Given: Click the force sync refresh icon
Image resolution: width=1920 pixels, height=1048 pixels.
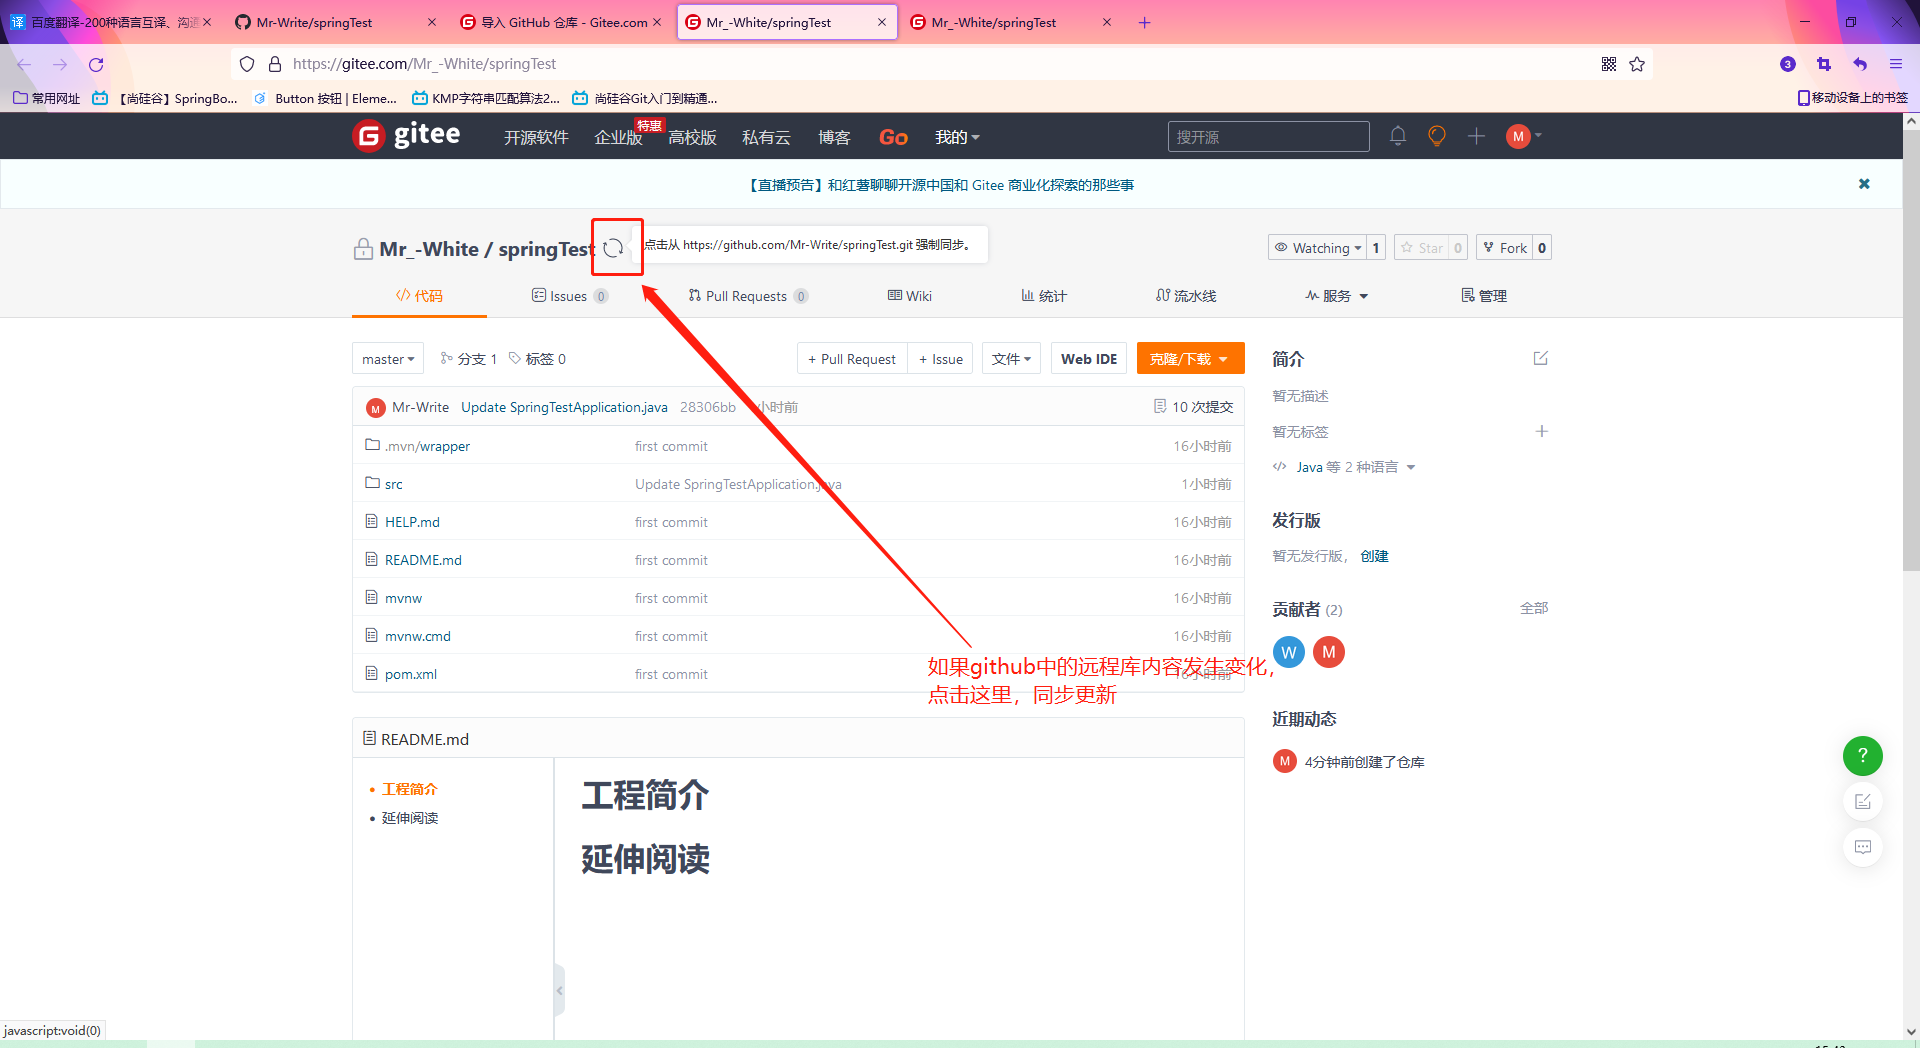Looking at the screenshot, I should [x=614, y=248].
